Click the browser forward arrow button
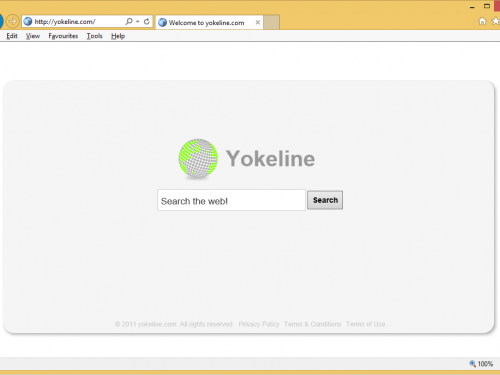The height and width of the screenshot is (375, 500). [x=12, y=22]
